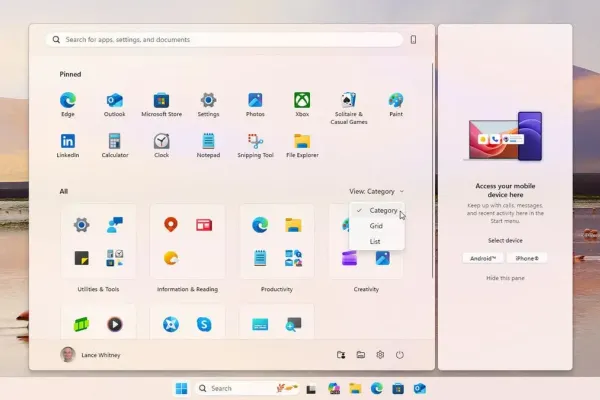Viewport: 600px width, 400px height.
Task: Switch the All apps view to List
Action: 377,242
